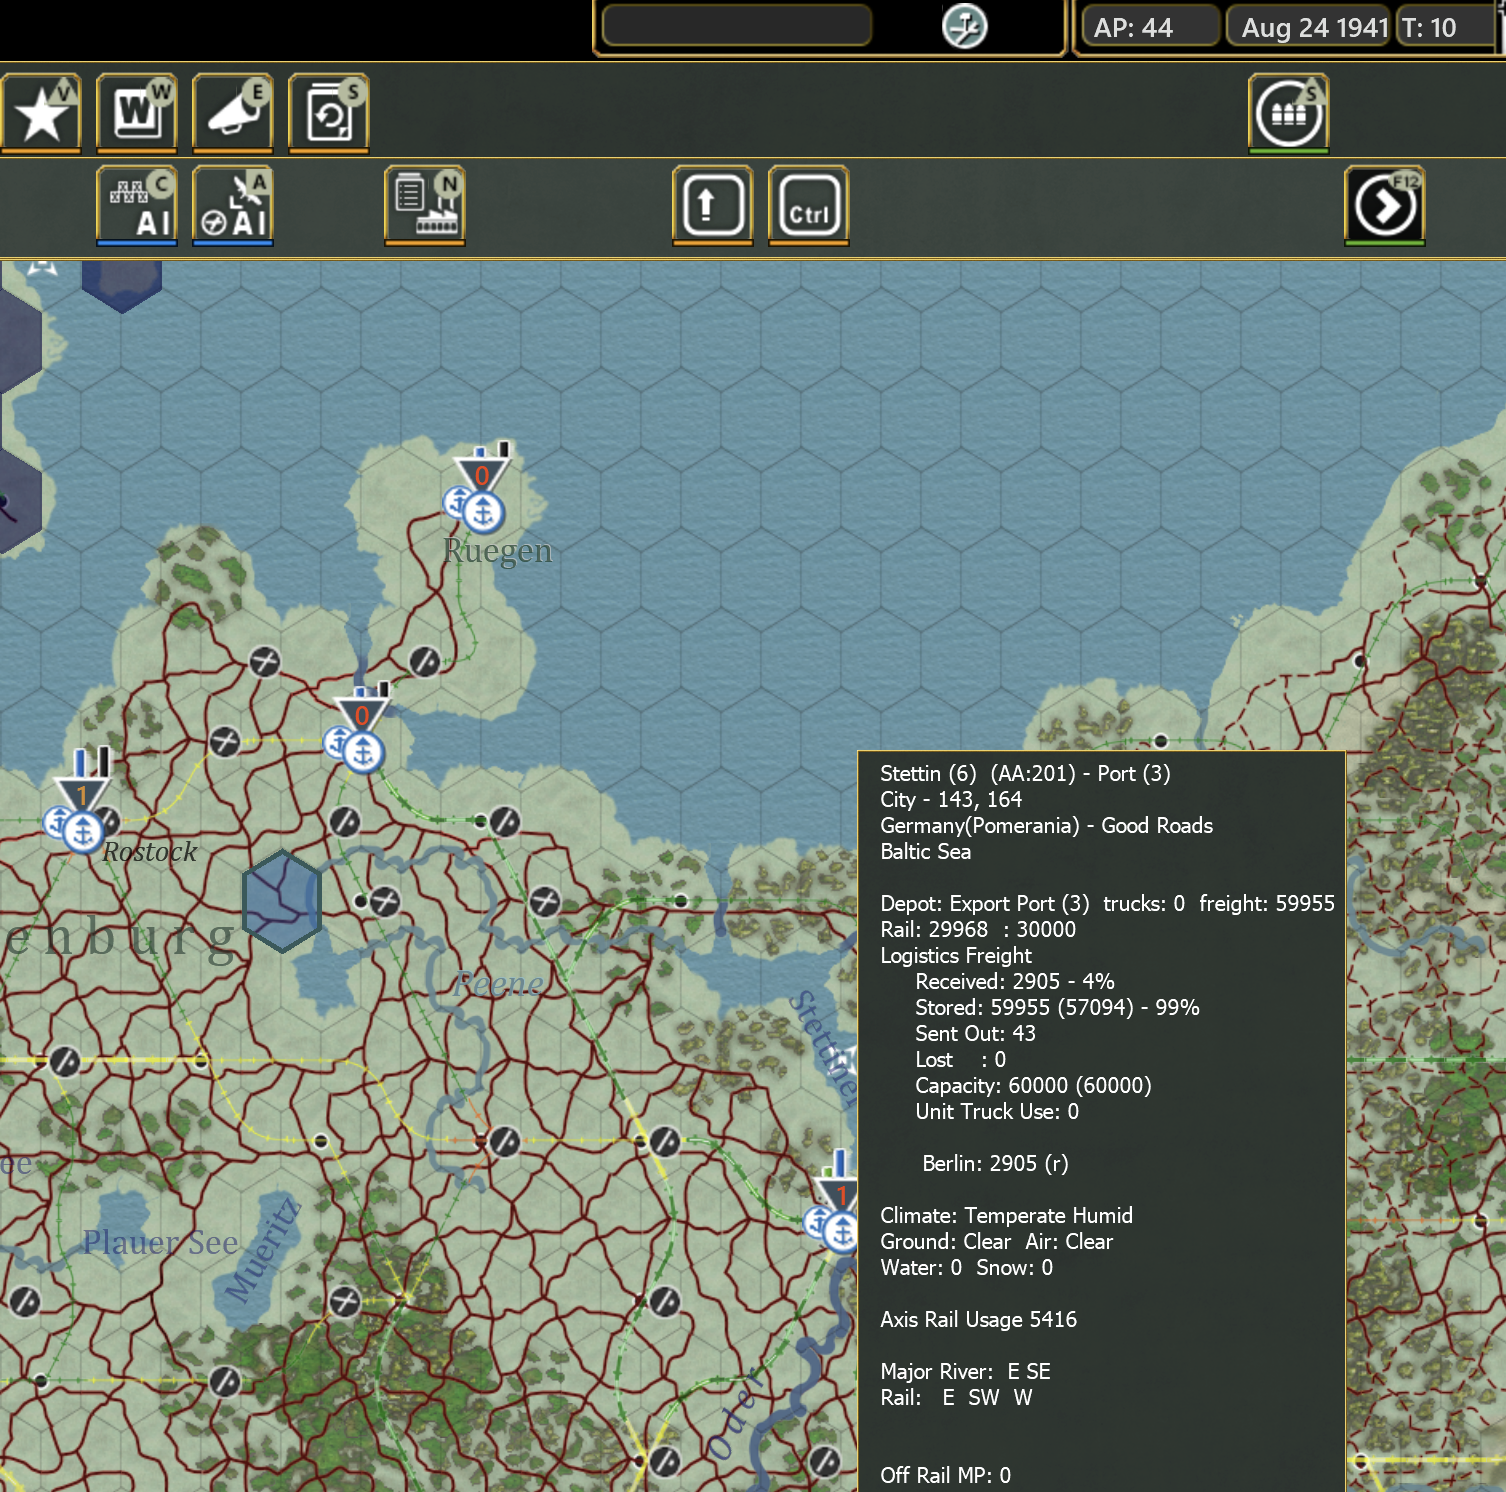Viewport: 1506px width, 1492px height.
Task: Open the statistics circle (S) icon
Action: click(1288, 112)
